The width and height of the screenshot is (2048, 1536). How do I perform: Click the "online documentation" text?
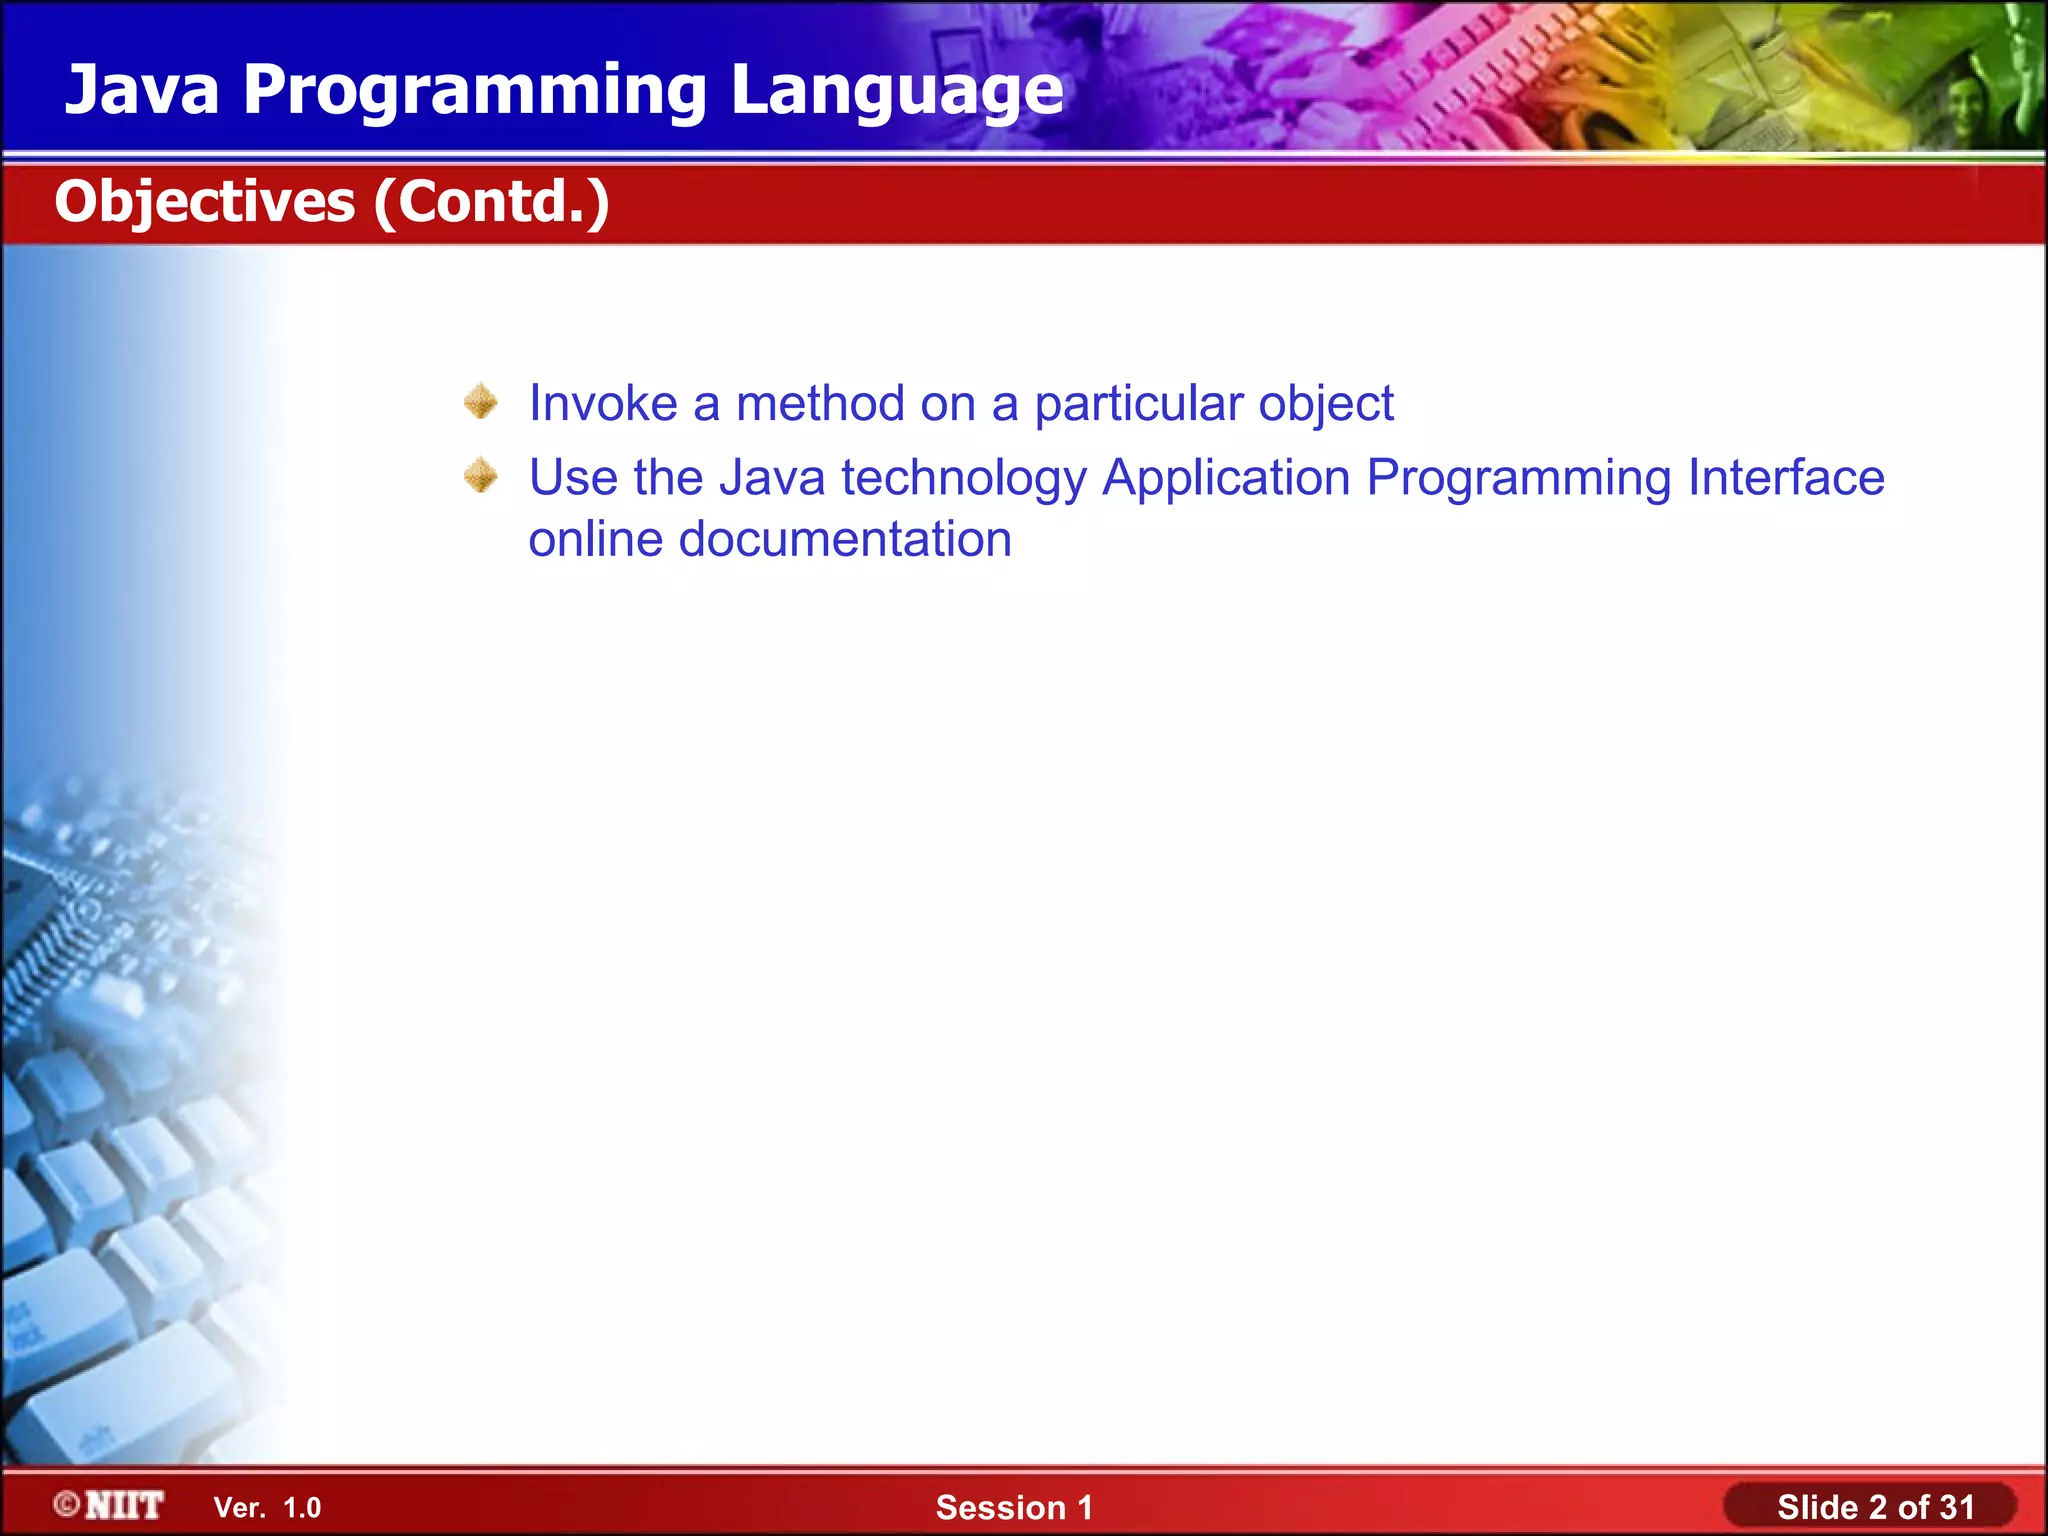click(770, 540)
